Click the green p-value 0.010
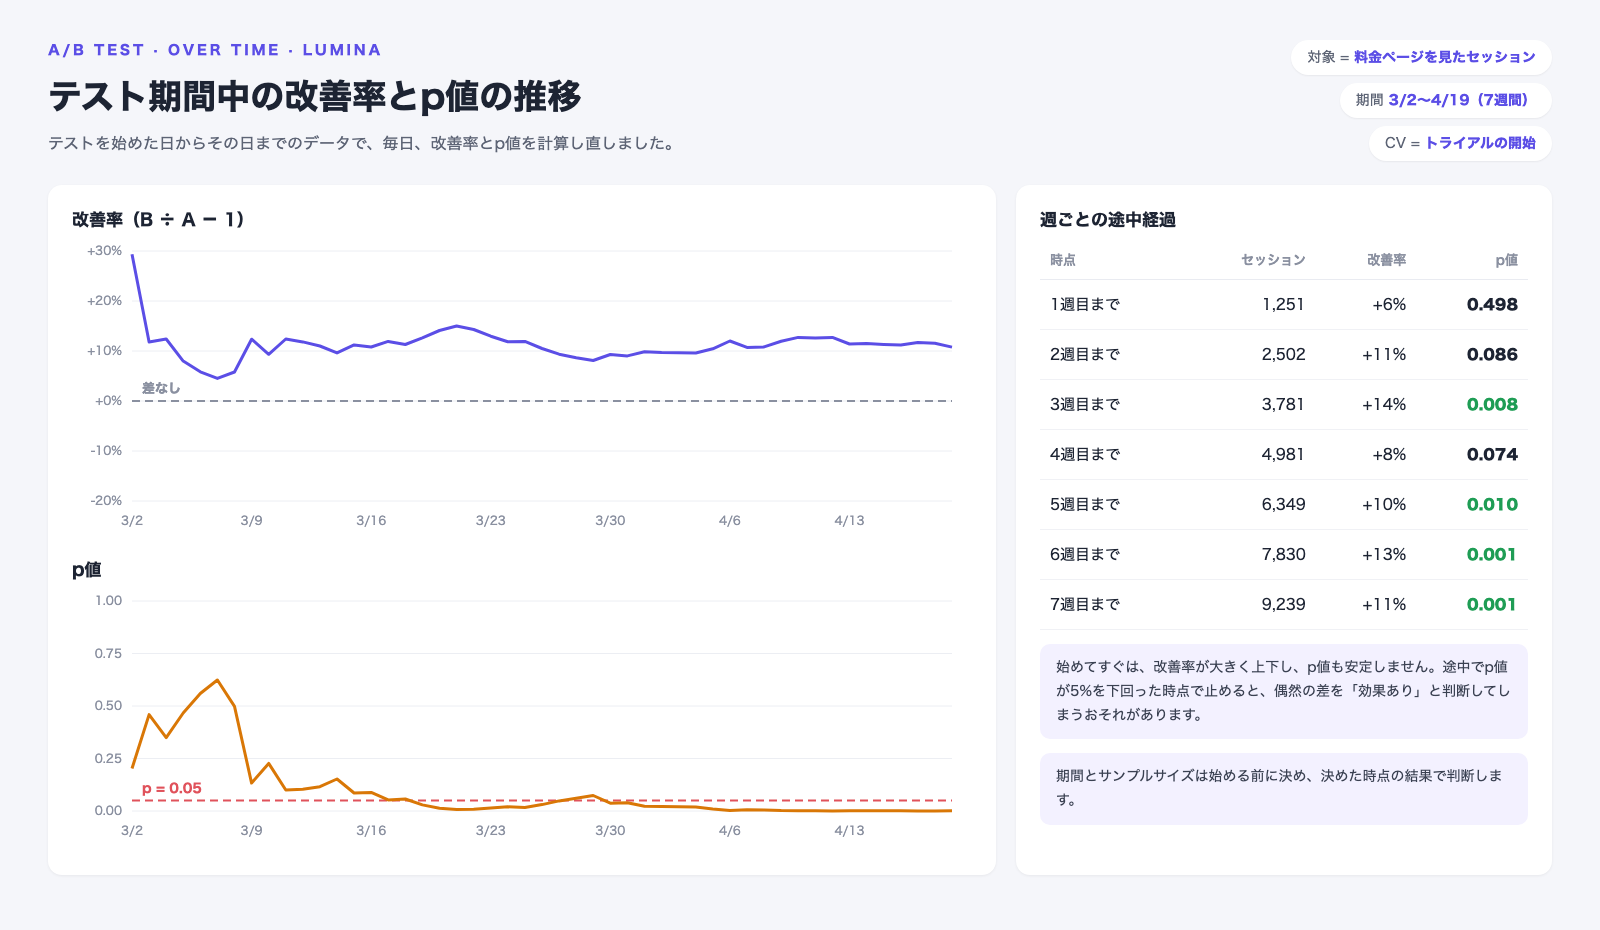 coord(1492,504)
